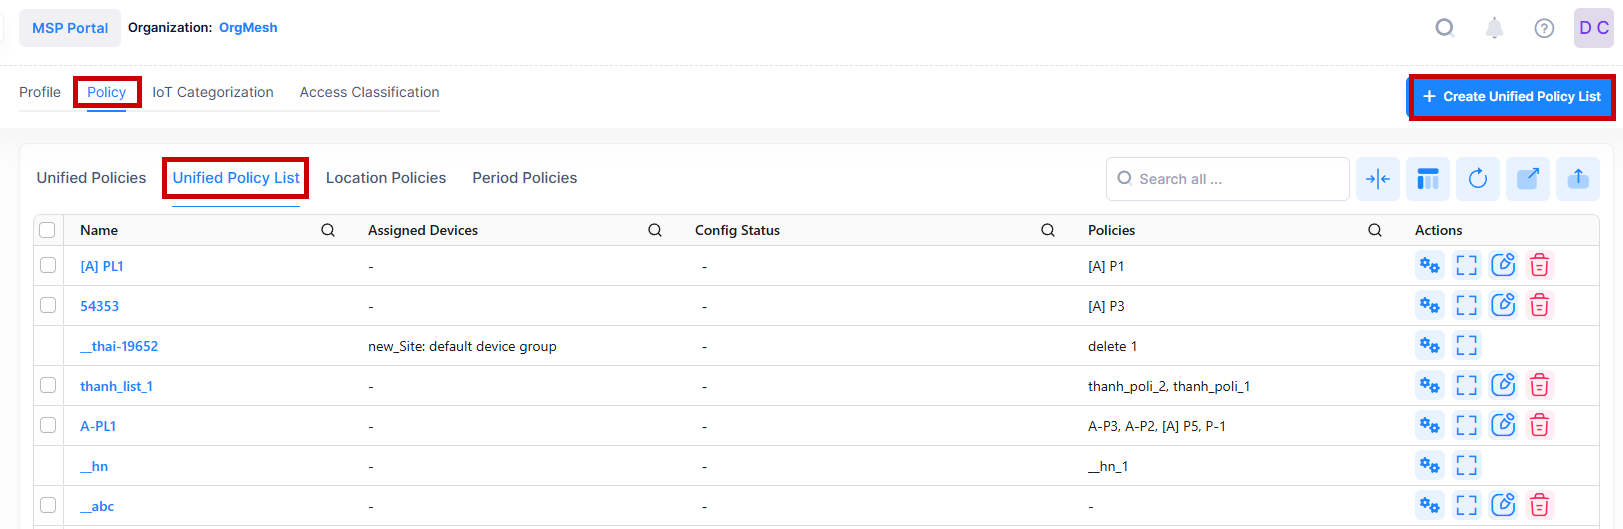Toggle the select-all header checkbox
The height and width of the screenshot is (529, 1623).
(47, 230)
